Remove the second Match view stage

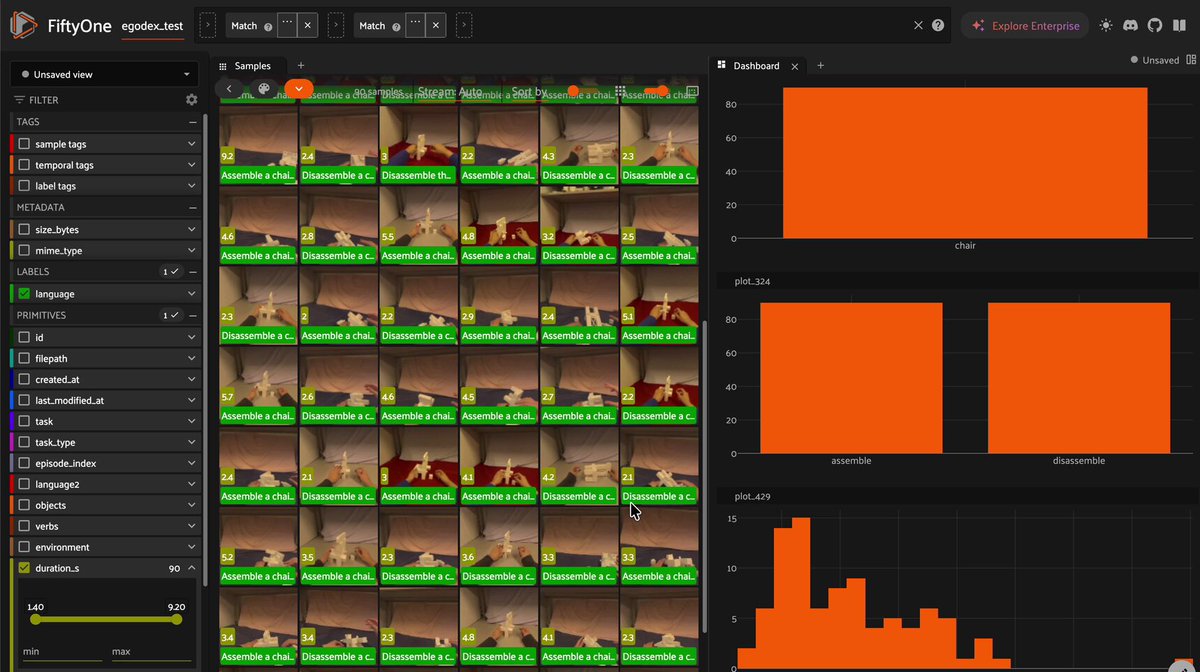point(435,26)
